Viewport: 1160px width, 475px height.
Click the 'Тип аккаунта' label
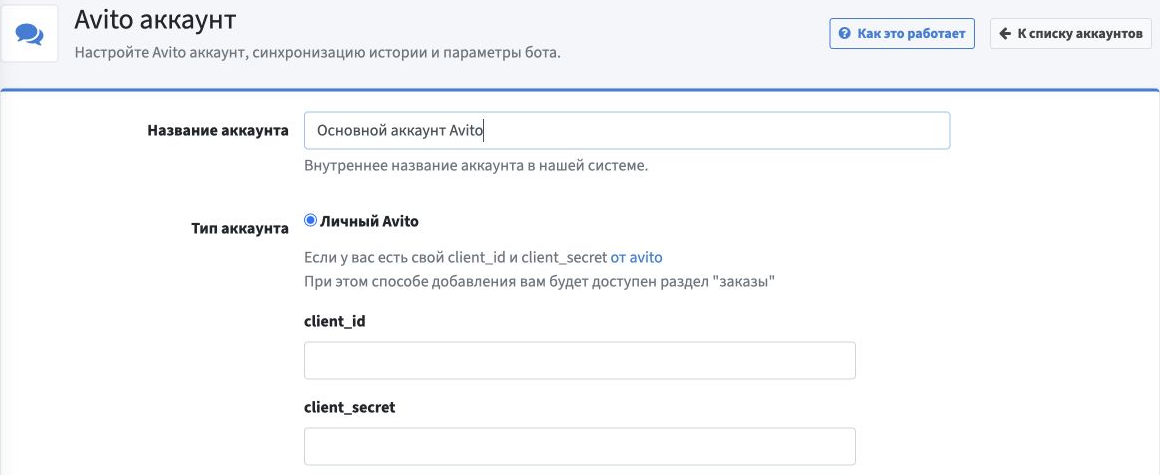(240, 229)
